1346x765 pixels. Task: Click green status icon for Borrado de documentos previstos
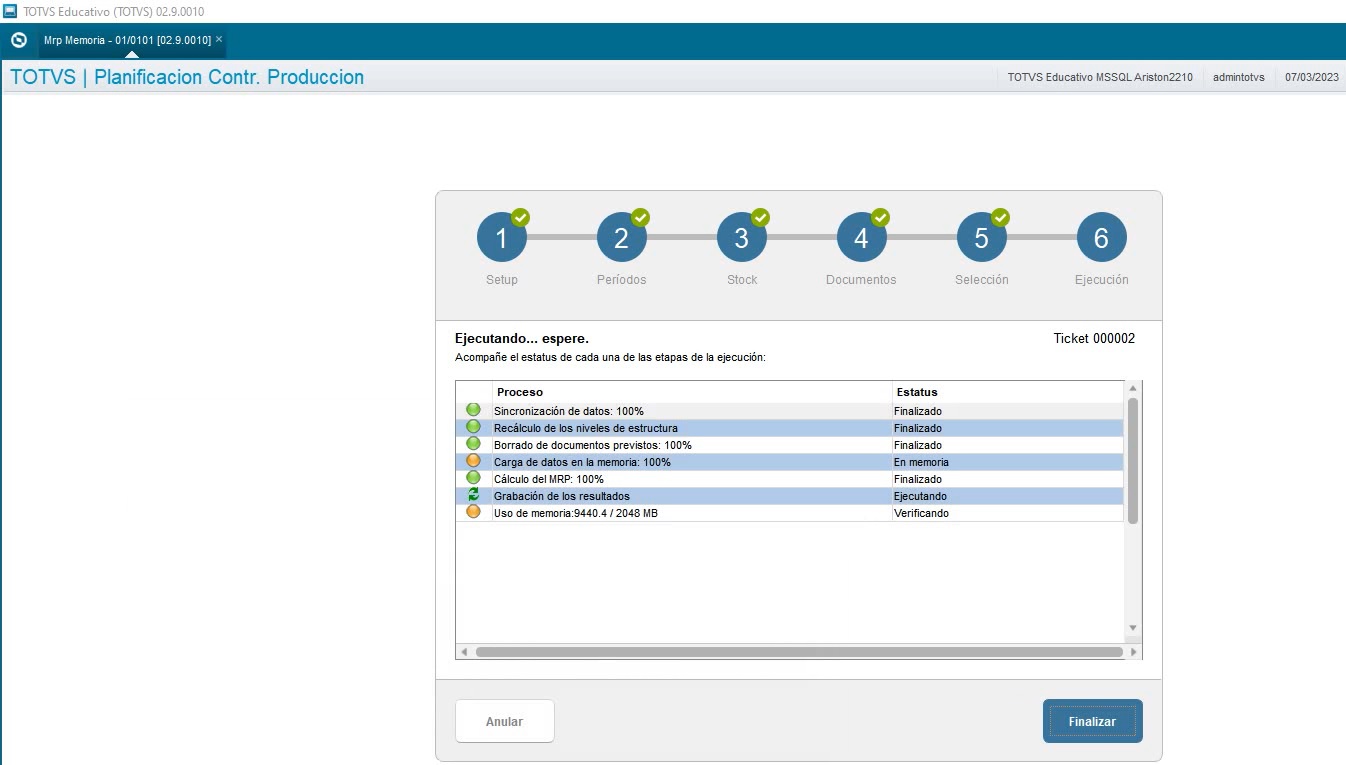pos(473,444)
